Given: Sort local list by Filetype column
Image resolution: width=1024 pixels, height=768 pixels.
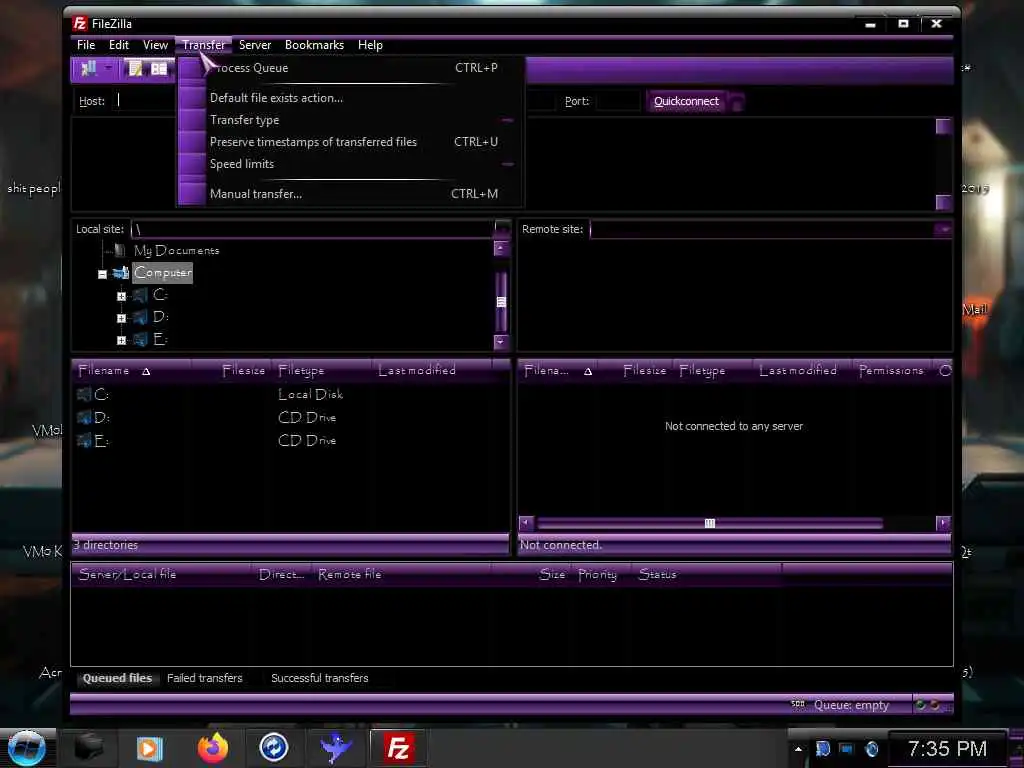Looking at the screenshot, I should coord(320,371).
